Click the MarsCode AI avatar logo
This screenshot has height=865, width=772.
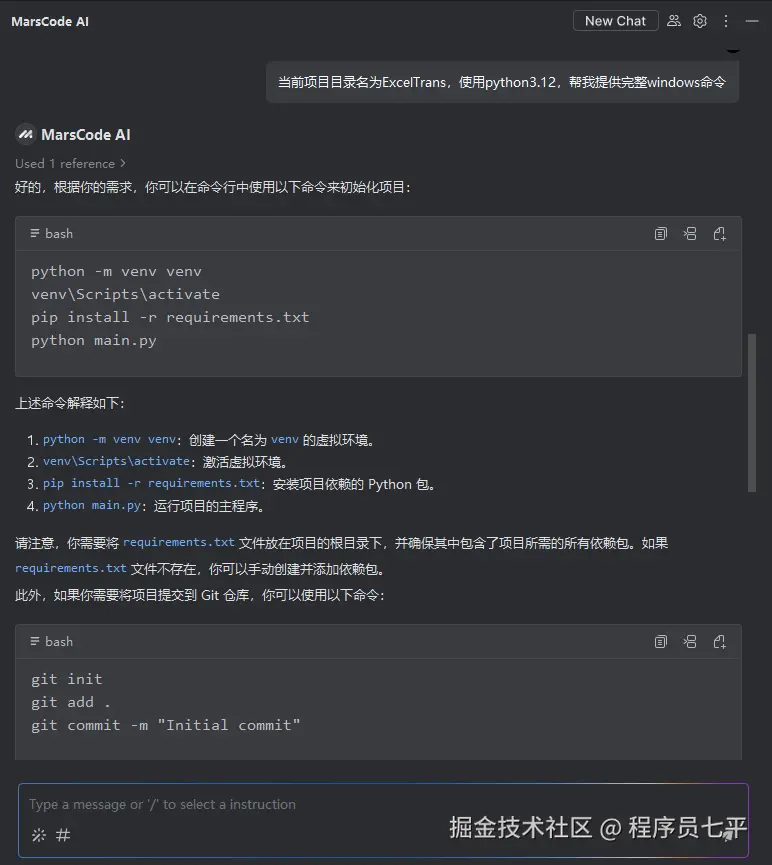[x=25, y=135]
